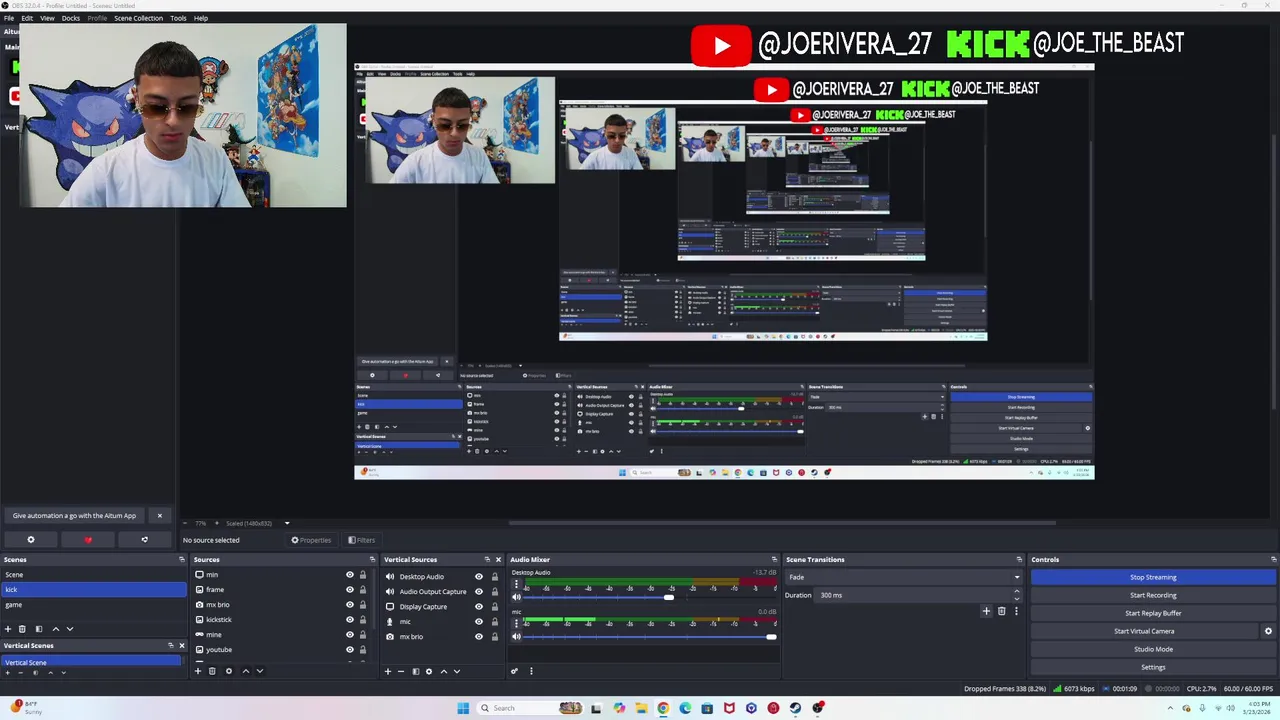1280x720 pixels.
Task: Close the Vertical Scenes dock
Action: click(x=181, y=645)
